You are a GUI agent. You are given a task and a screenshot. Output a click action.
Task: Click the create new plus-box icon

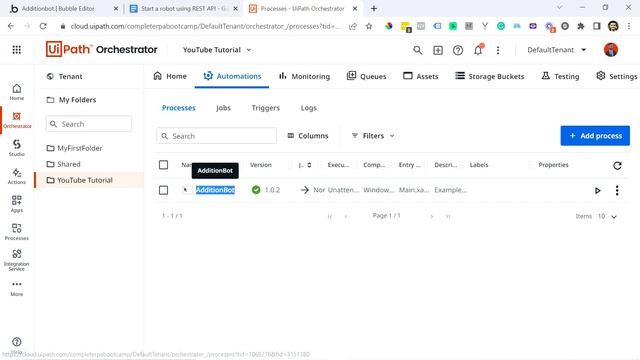click(438, 50)
